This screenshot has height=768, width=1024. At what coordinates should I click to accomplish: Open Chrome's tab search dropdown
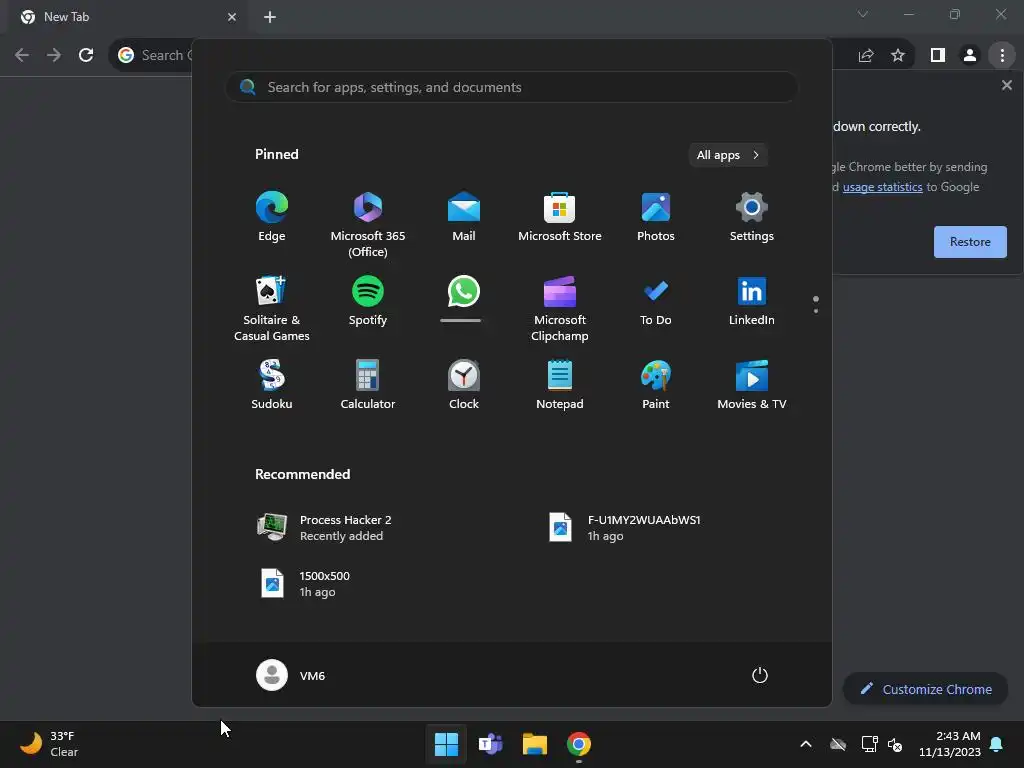(863, 14)
